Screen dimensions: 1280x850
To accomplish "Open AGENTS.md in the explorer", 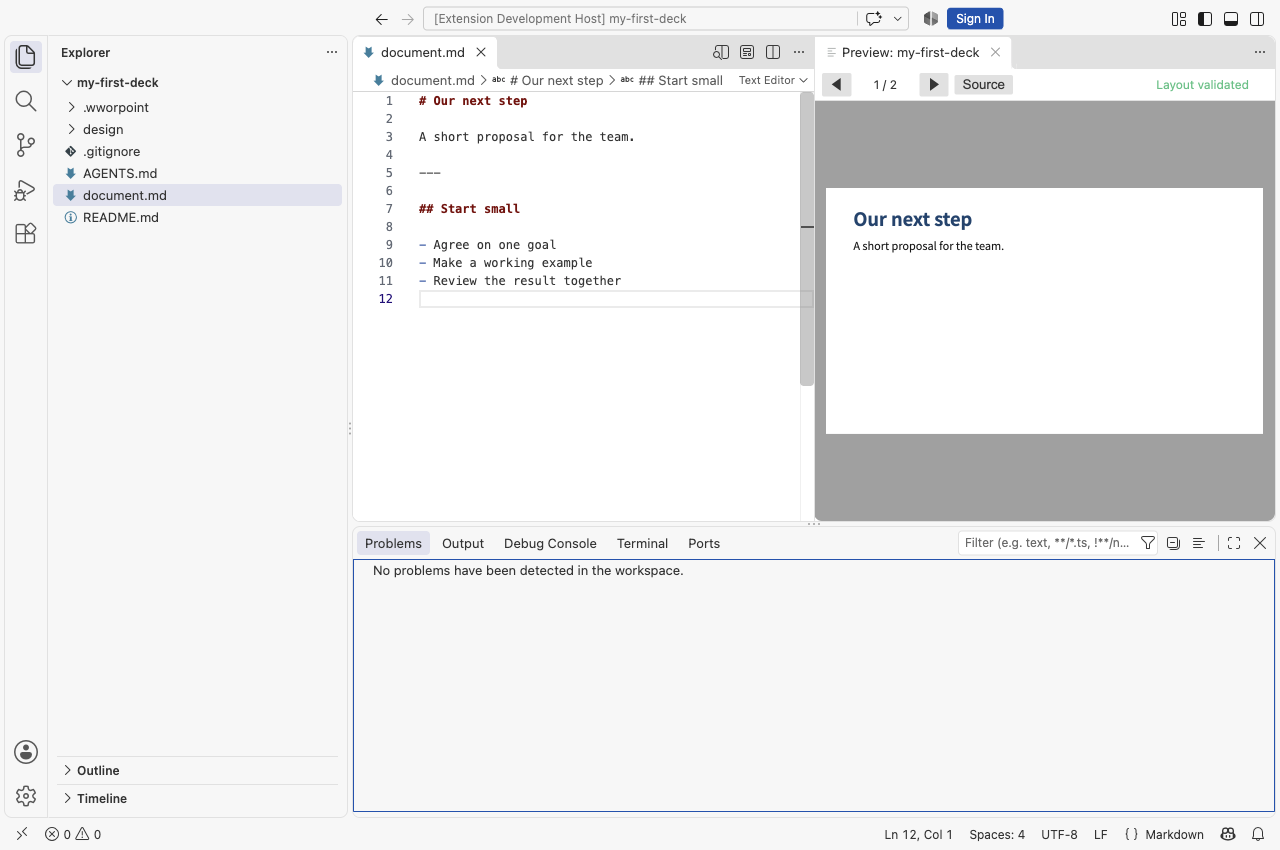I will [197, 173].
